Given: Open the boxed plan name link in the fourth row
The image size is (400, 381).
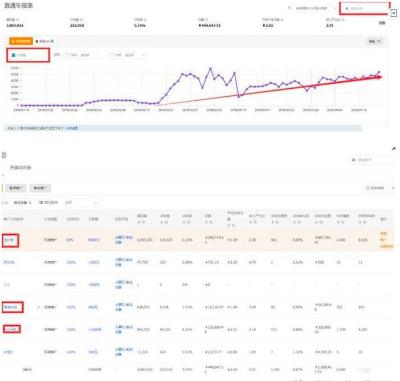Looking at the screenshot, I should pos(12,307).
